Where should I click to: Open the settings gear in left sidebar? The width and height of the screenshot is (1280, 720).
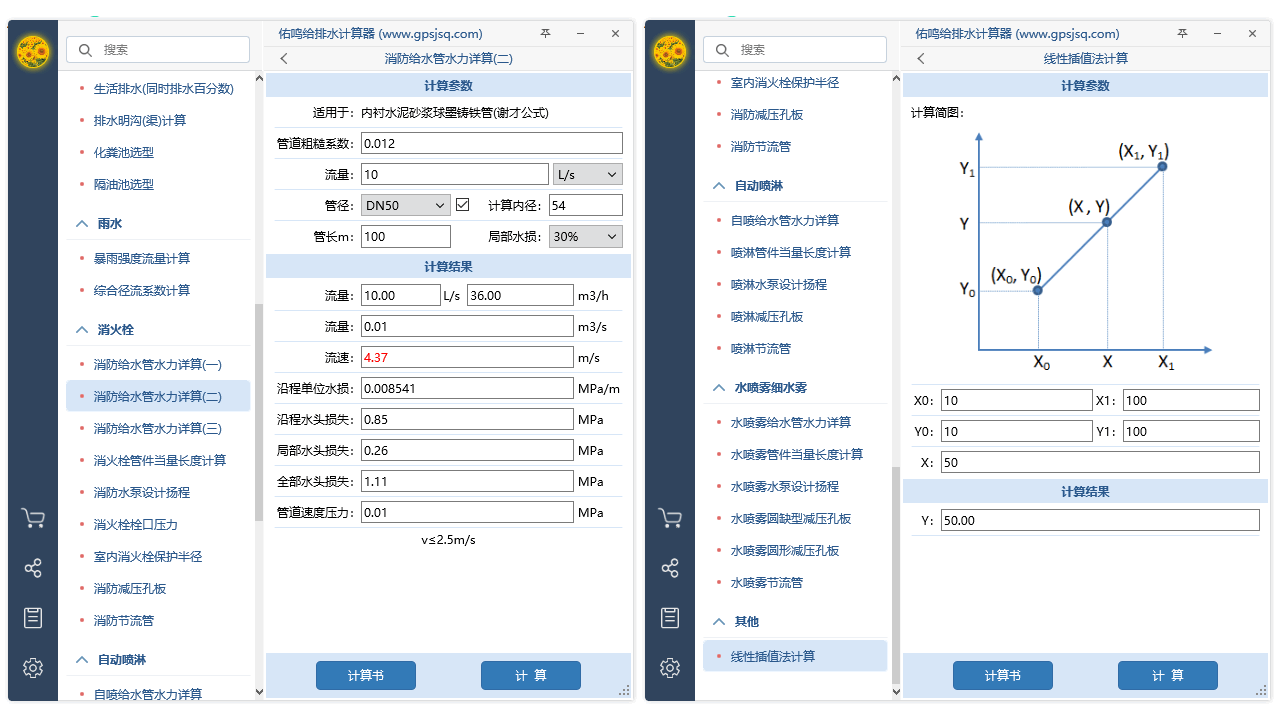point(33,667)
